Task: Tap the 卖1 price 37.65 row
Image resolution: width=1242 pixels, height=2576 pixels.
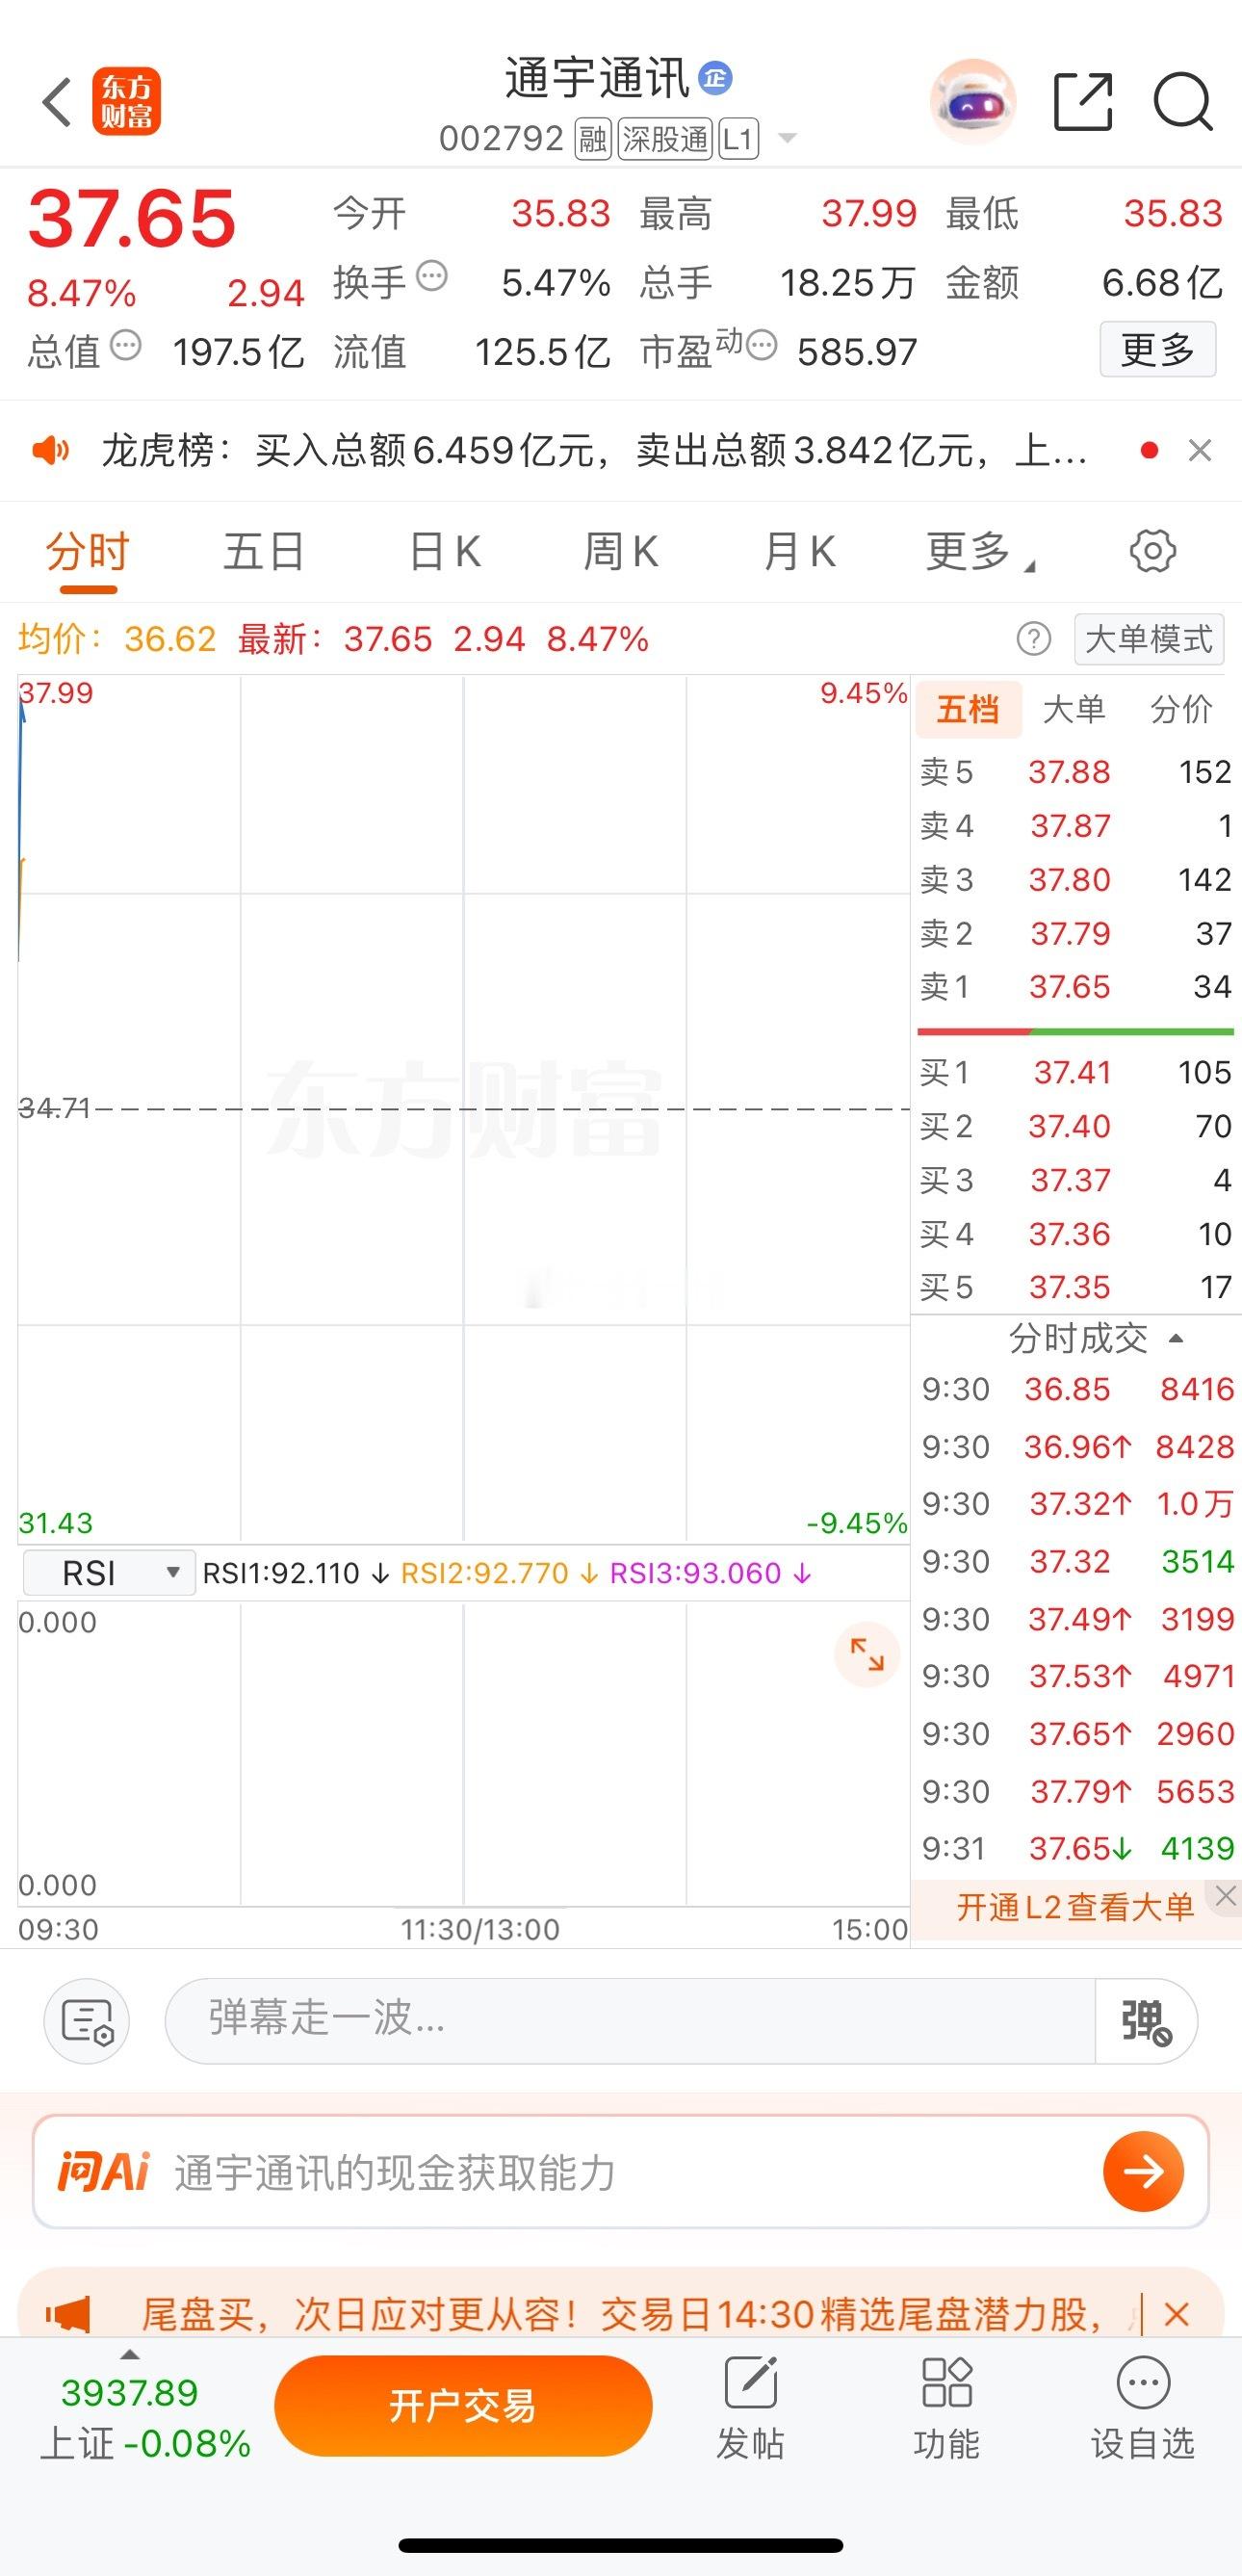Action: point(1076,987)
